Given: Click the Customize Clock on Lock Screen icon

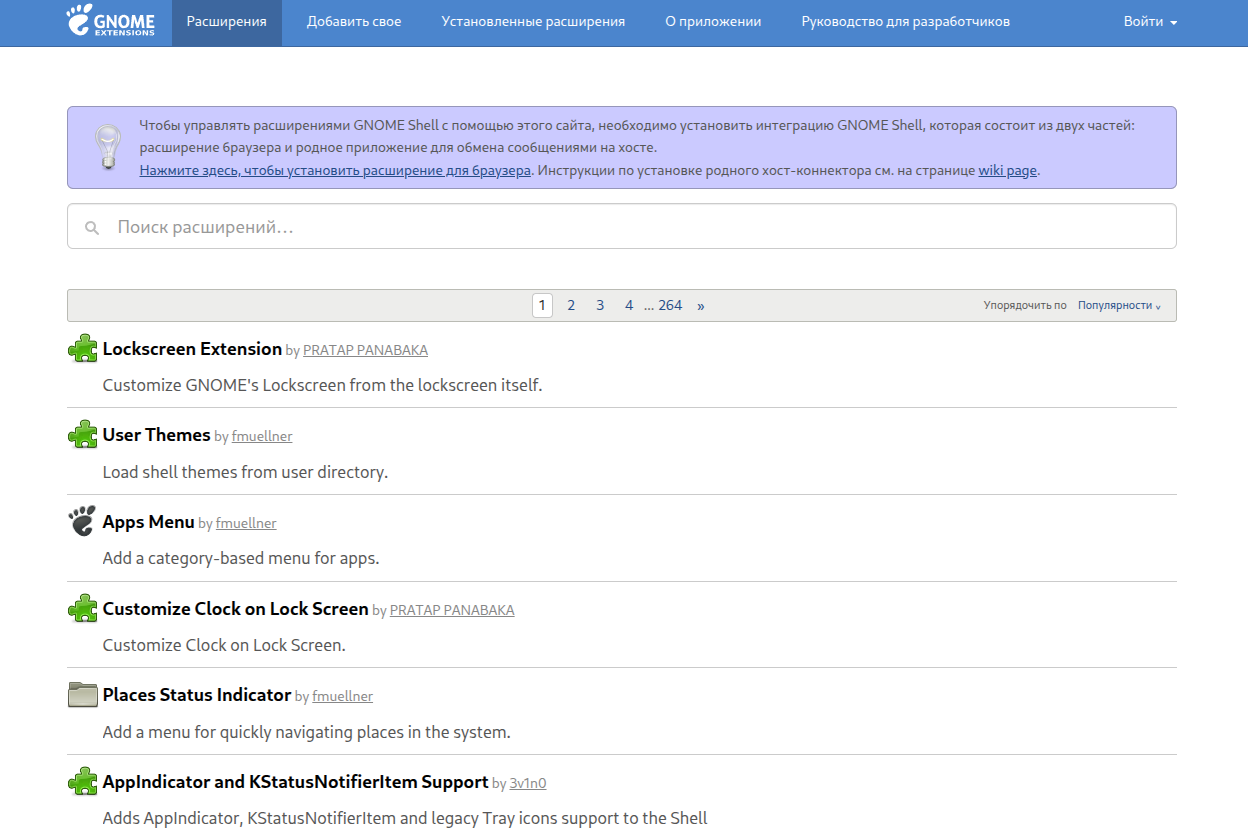Looking at the screenshot, I should pos(83,608).
